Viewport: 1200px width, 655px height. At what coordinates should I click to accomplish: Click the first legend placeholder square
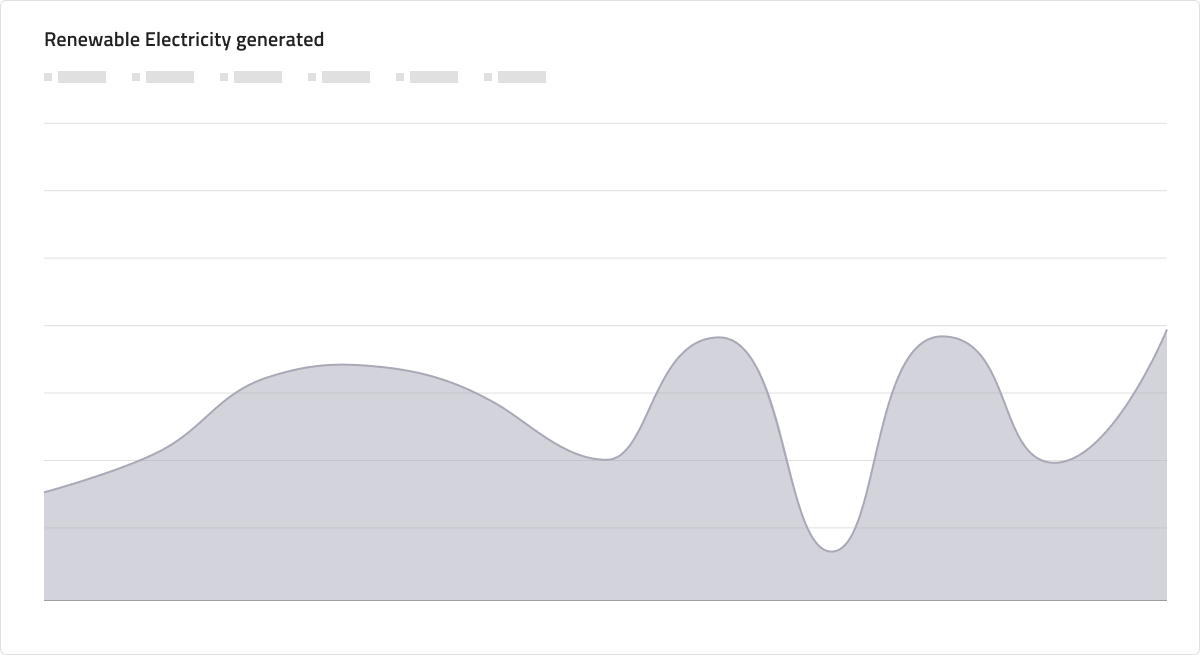click(48, 77)
